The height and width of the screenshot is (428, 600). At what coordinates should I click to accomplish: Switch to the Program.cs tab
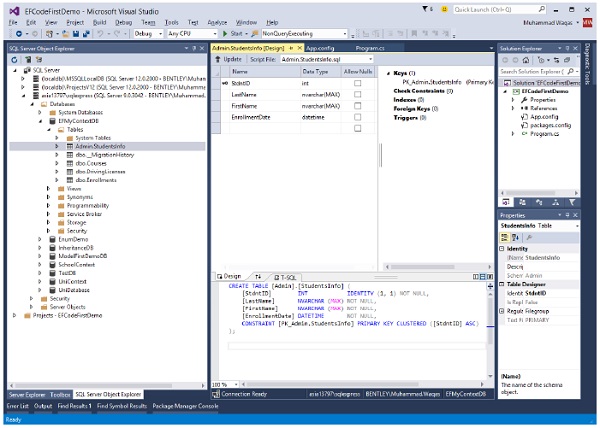369,47
